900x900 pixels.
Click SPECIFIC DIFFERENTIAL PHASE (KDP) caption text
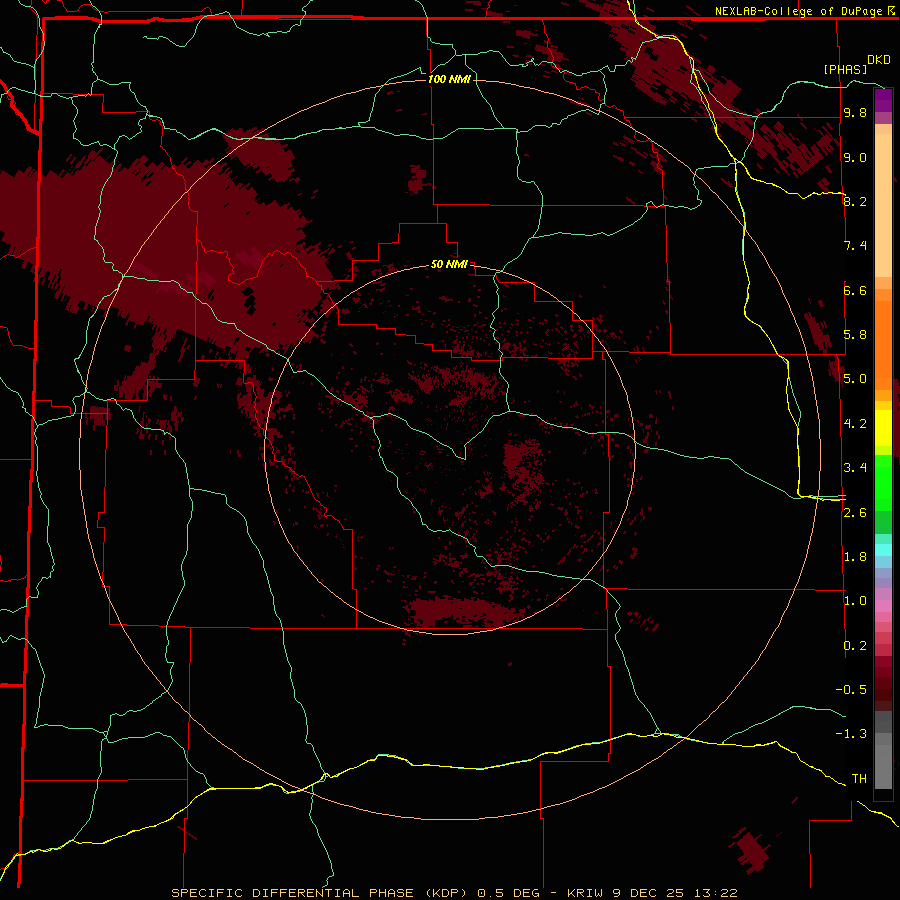[321, 893]
